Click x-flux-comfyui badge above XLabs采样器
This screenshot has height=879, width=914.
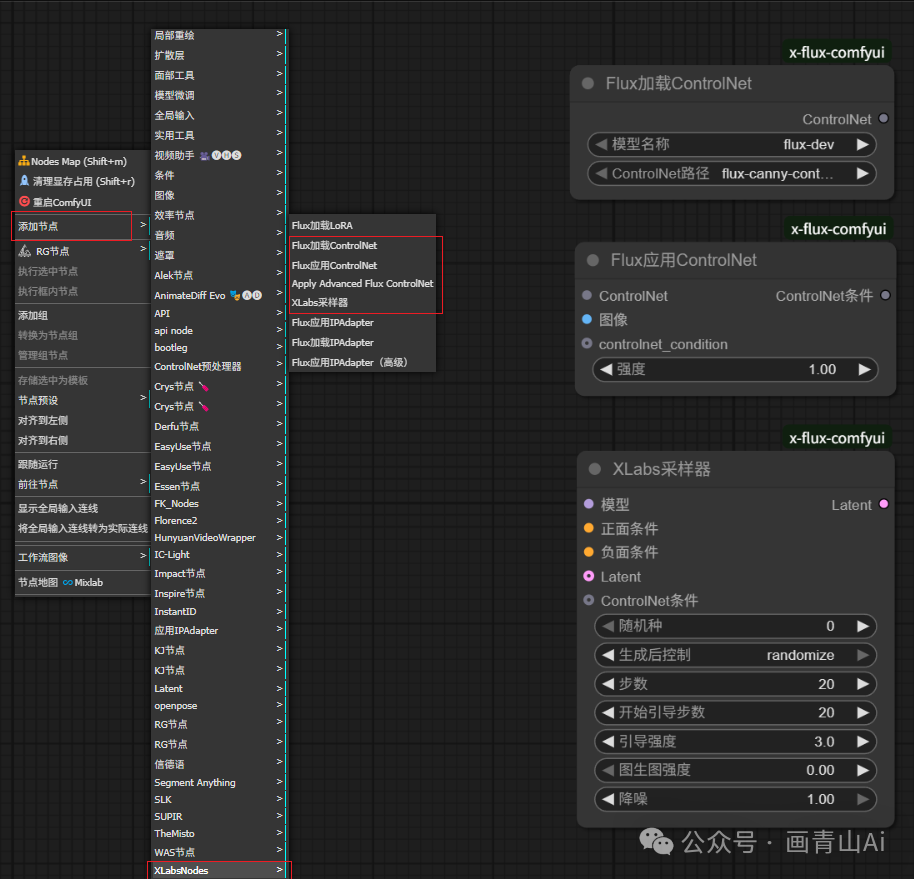[836, 438]
